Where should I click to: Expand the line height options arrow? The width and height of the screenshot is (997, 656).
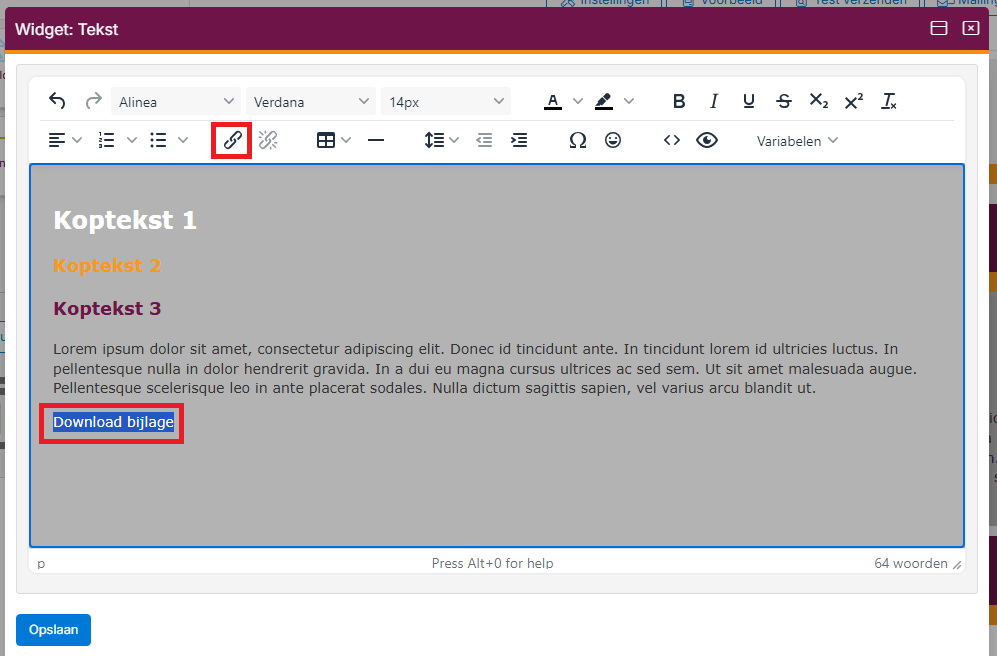click(x=454, y=140)
